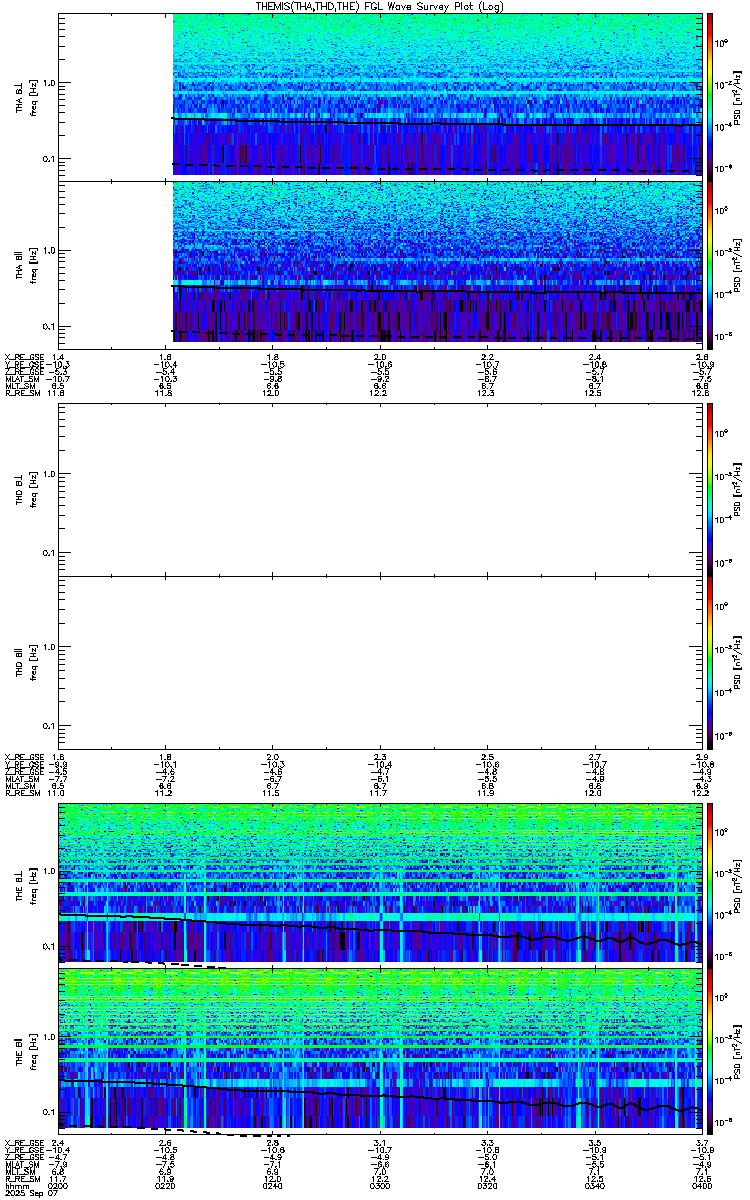
Task: Click the color bar beside THE B-parallel panel
Action: pyautogui.click(x=710, y=1051)
